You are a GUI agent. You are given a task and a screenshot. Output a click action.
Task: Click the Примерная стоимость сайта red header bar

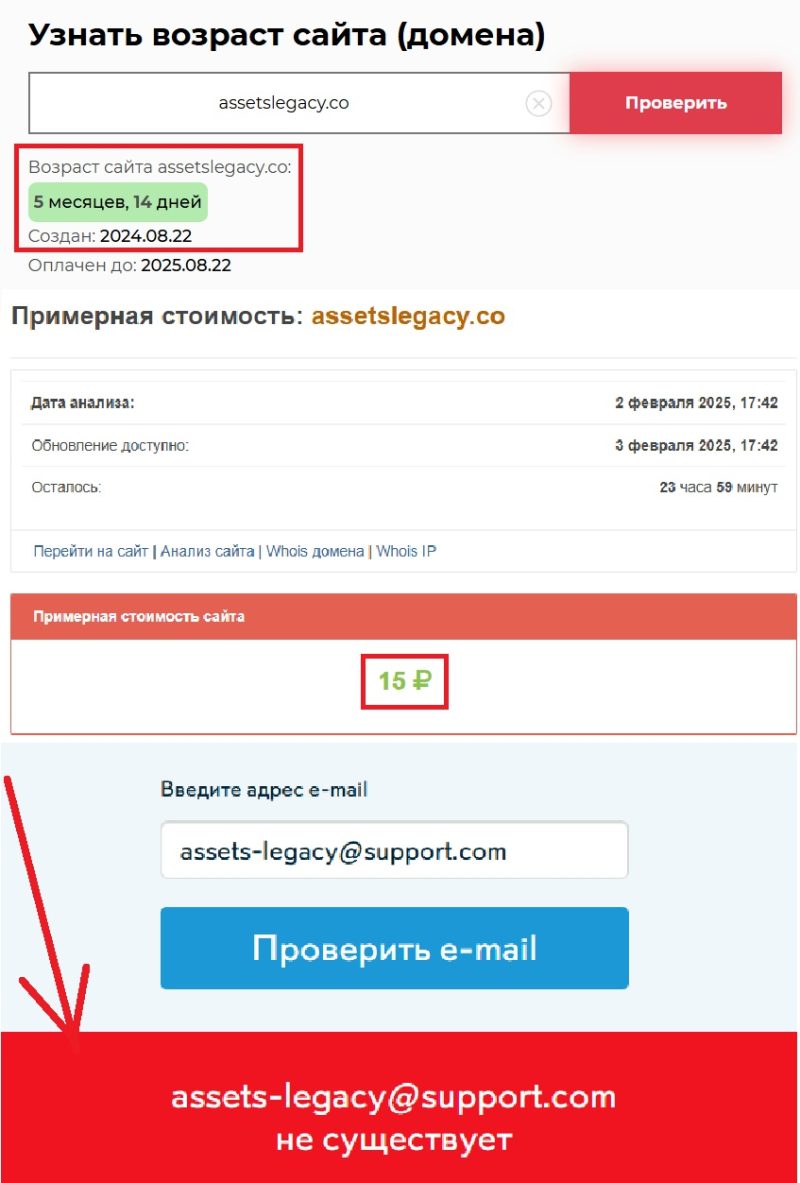[x=404, y=616]
